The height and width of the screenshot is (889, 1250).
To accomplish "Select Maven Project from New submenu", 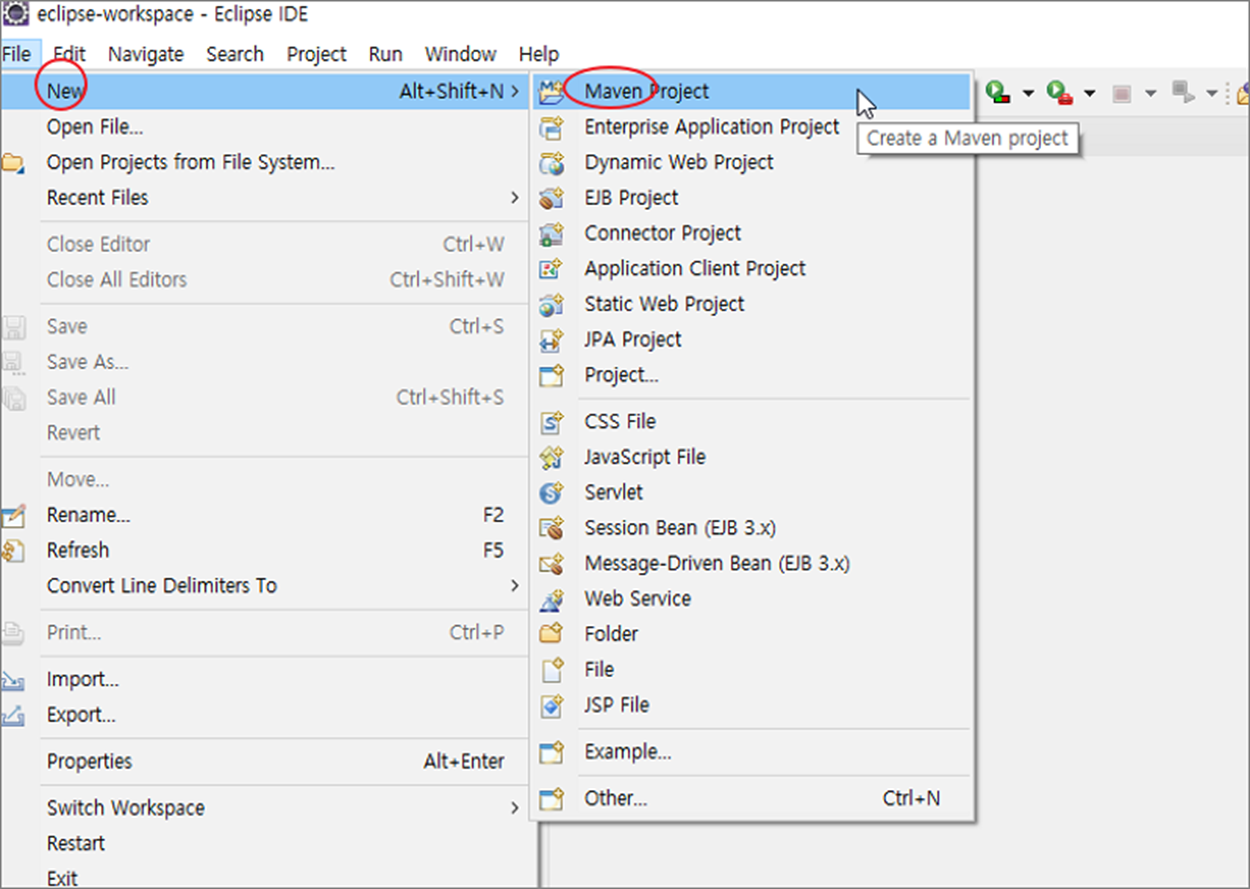I will tap(752, 92).
